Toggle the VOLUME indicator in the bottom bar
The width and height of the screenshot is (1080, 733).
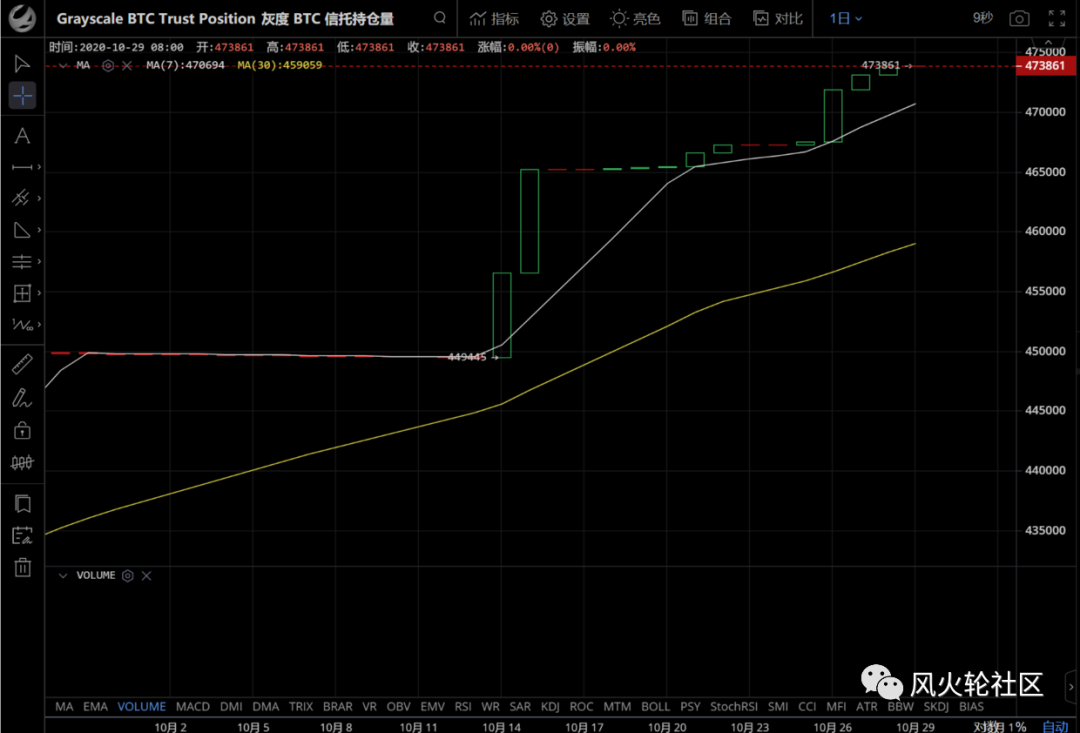point(142,707)
